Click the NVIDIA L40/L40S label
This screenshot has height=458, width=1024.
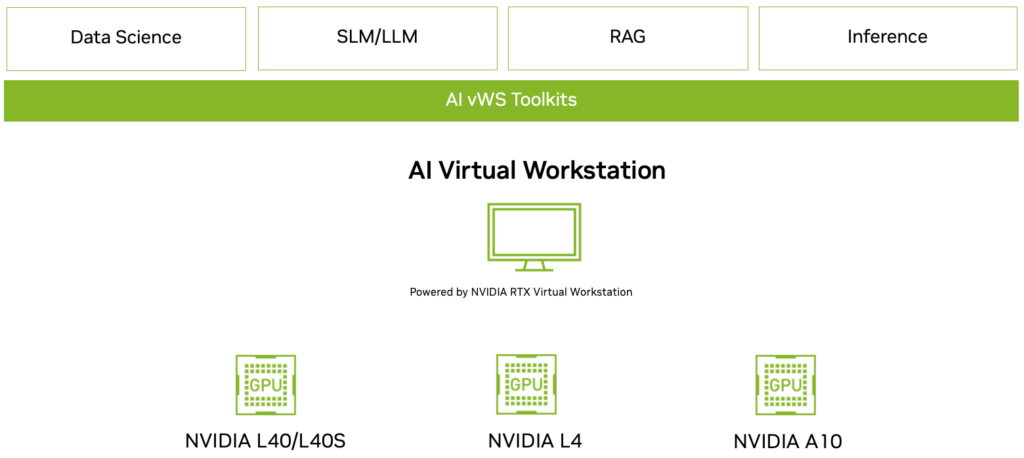(265, 441)
